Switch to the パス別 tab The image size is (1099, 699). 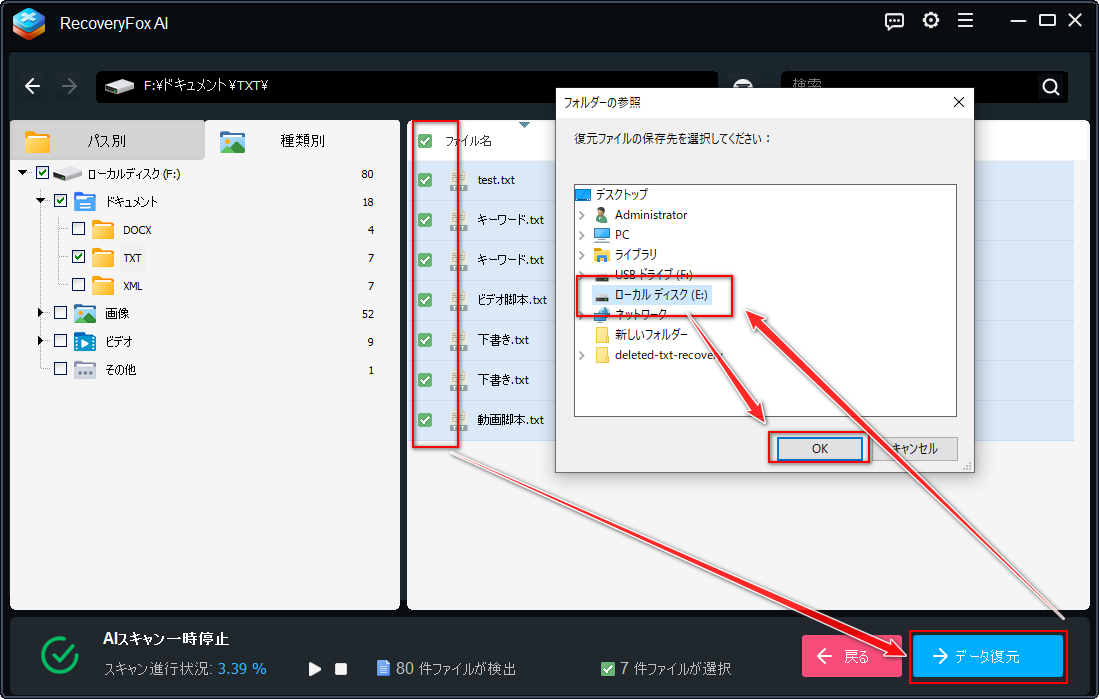tap(105, 141)
